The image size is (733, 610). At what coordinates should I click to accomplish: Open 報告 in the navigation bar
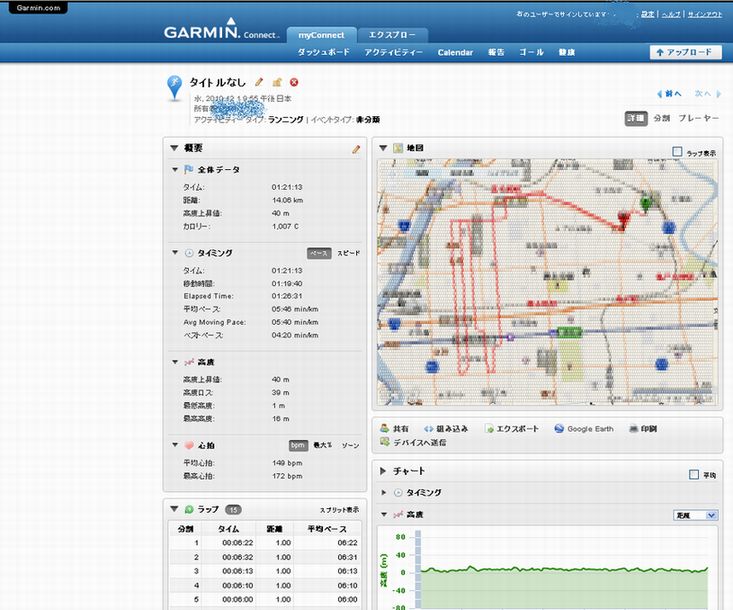496,52
